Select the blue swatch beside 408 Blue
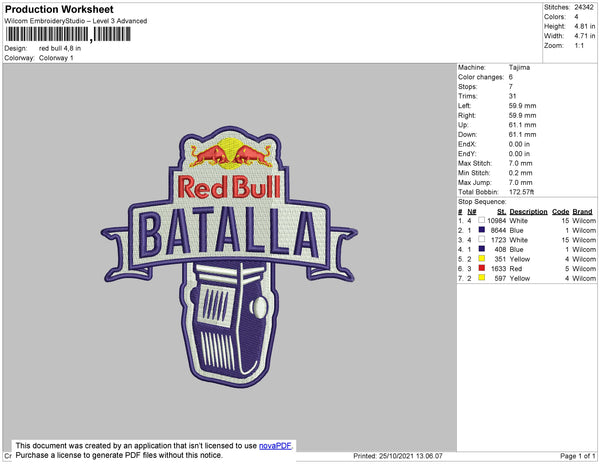The width and height of the screenshot is (600, 464). (481, 249)
